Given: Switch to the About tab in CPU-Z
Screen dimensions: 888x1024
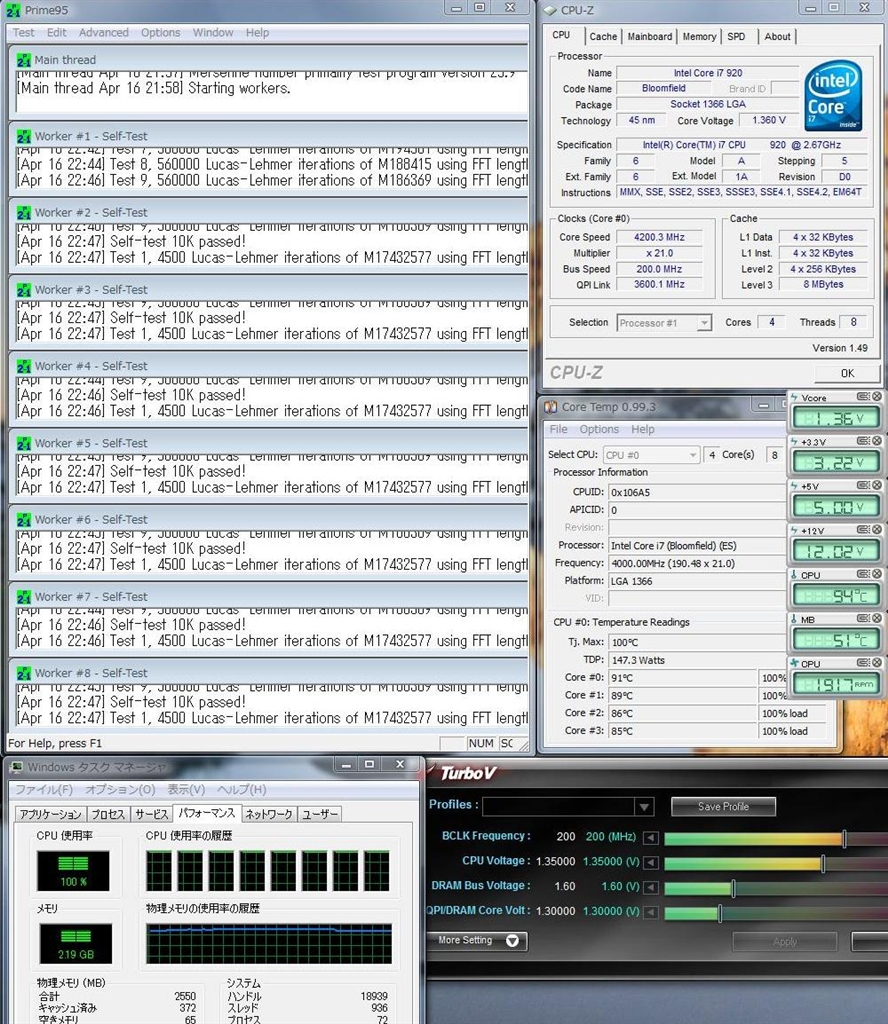Looking at the screenshot, I should click(x=778, y=37).
